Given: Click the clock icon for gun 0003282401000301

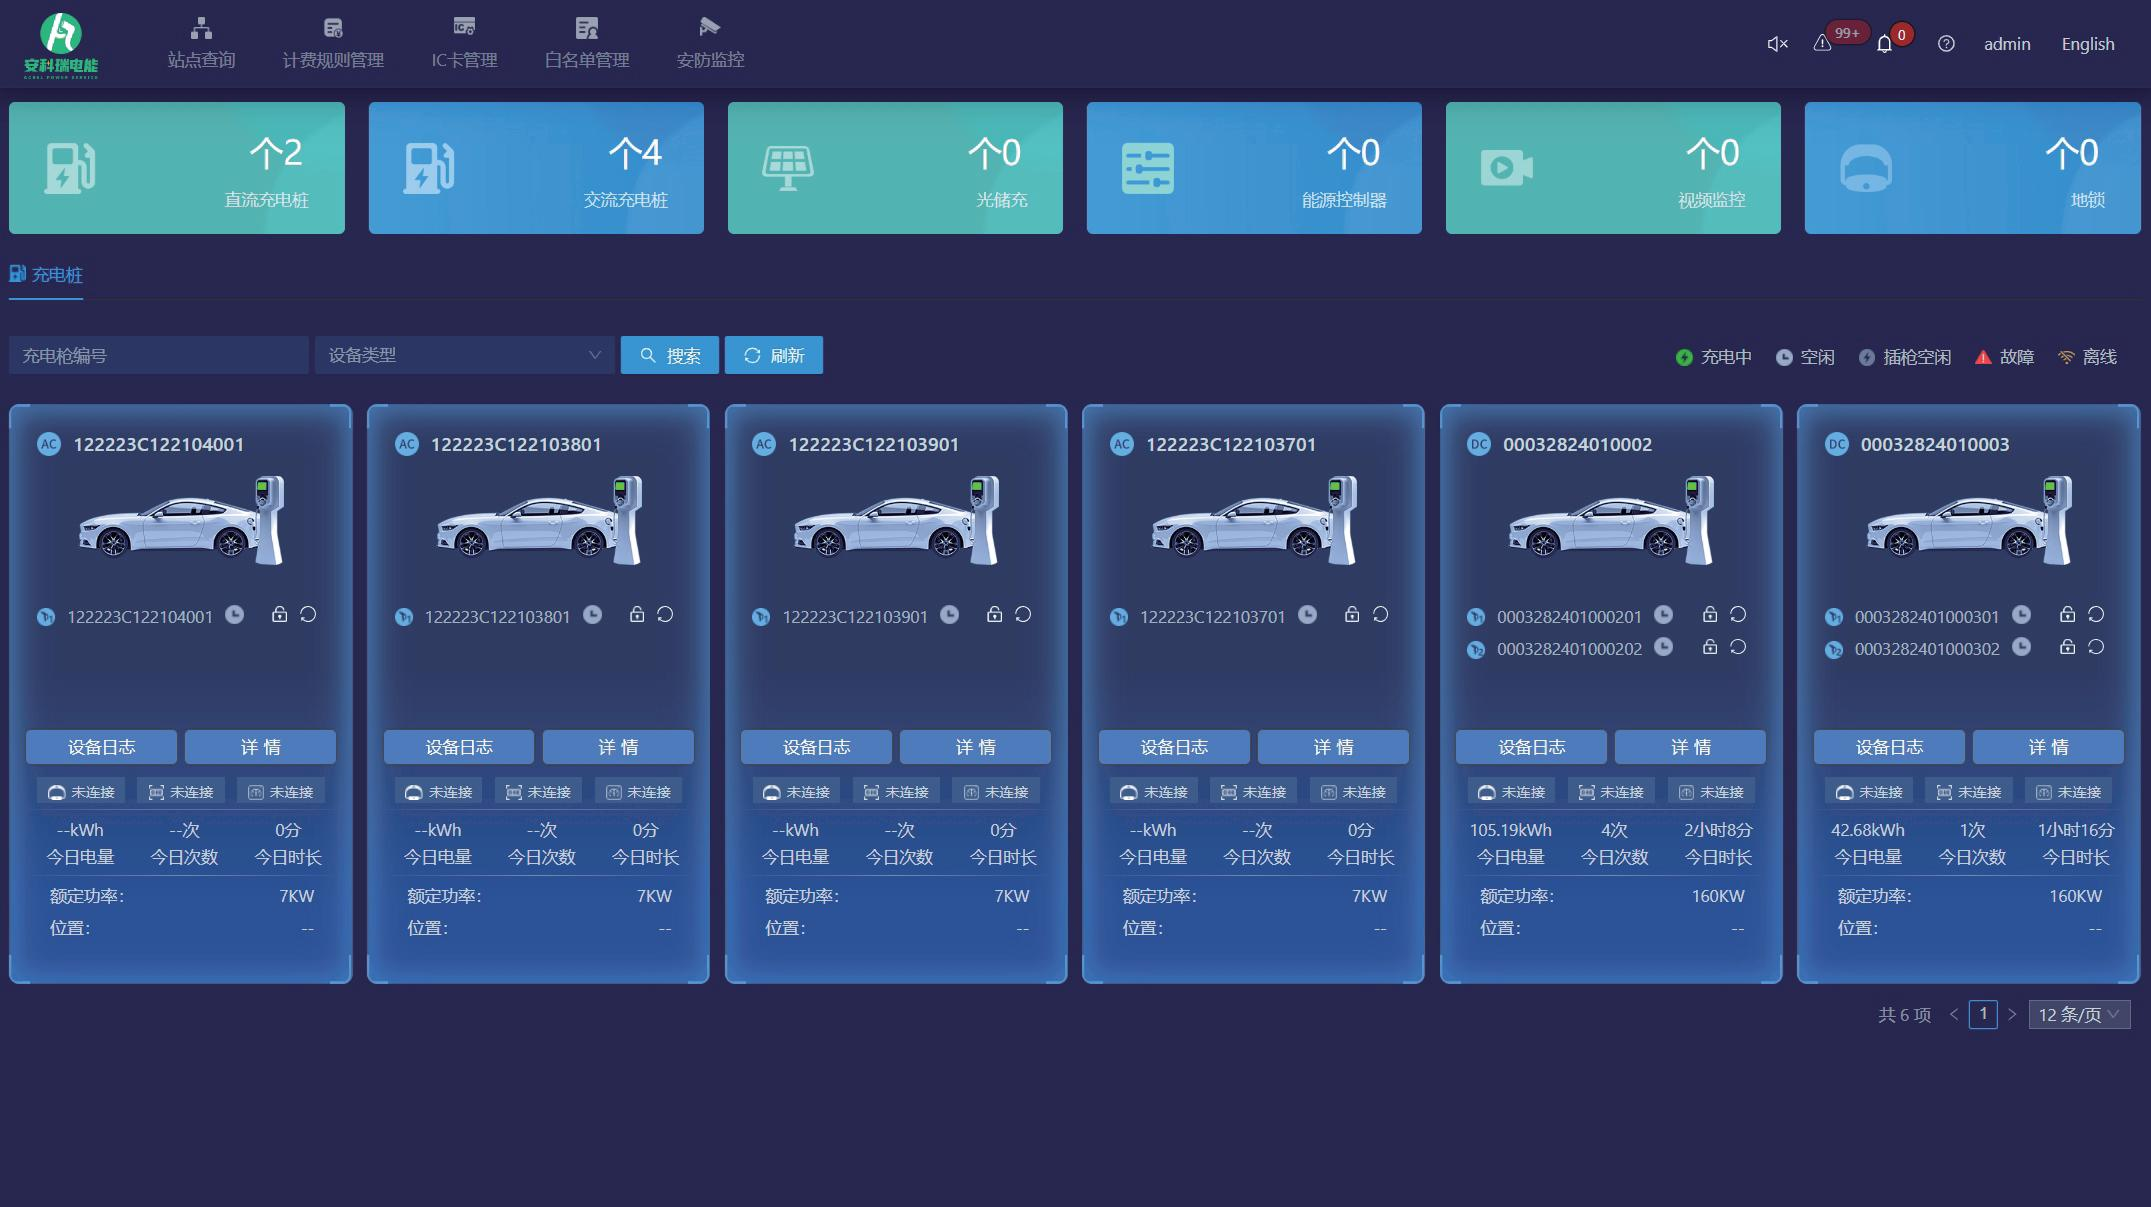Looking at the screenshot, I should [x=2021, y=614].
